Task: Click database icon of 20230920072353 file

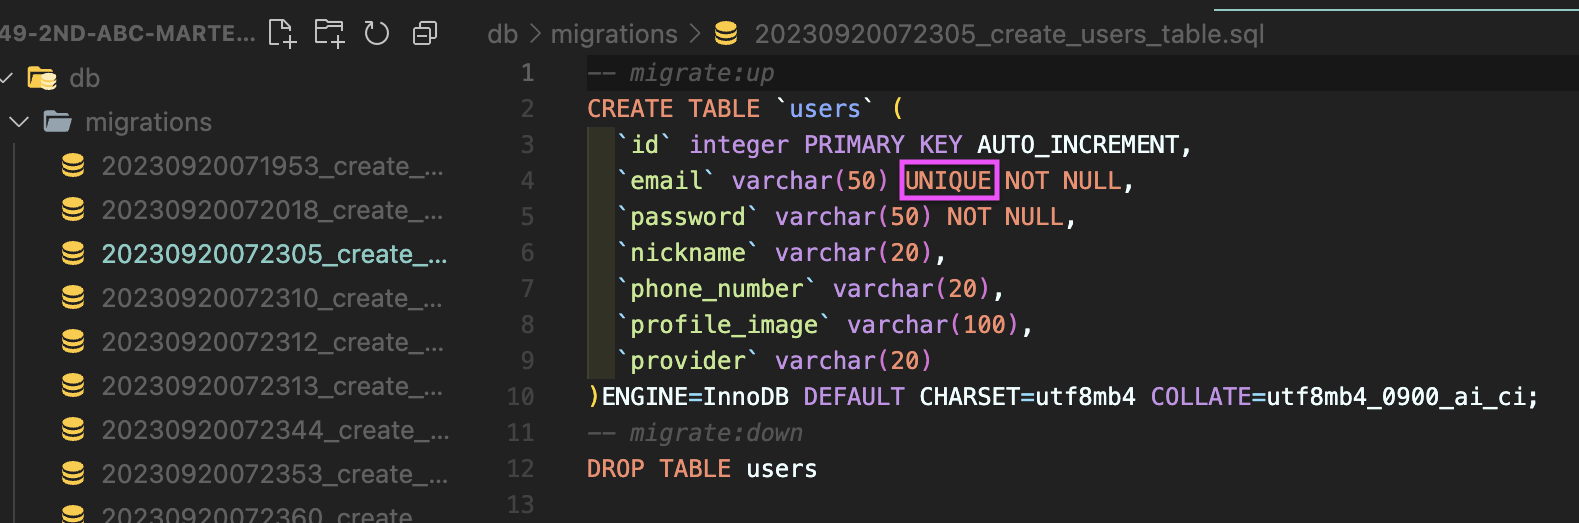Action: point(73,474)
